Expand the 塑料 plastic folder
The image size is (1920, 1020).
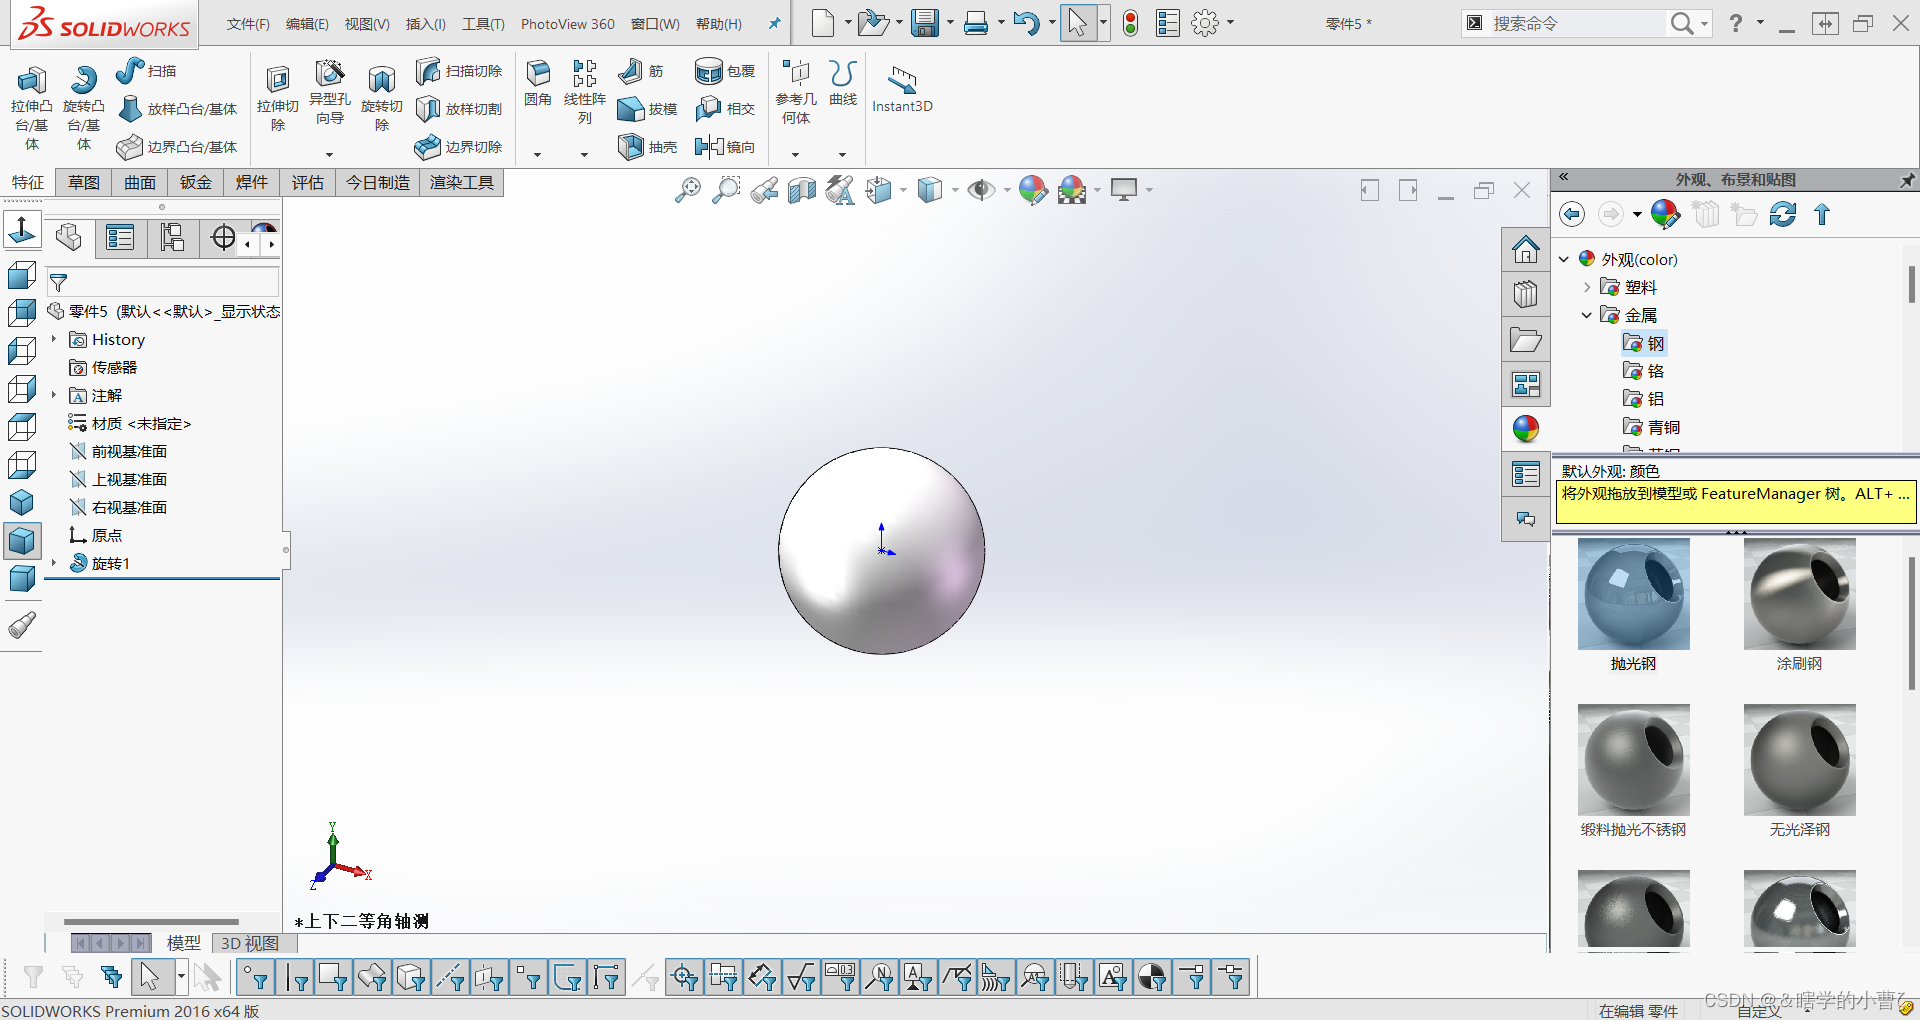(1586, 287)
